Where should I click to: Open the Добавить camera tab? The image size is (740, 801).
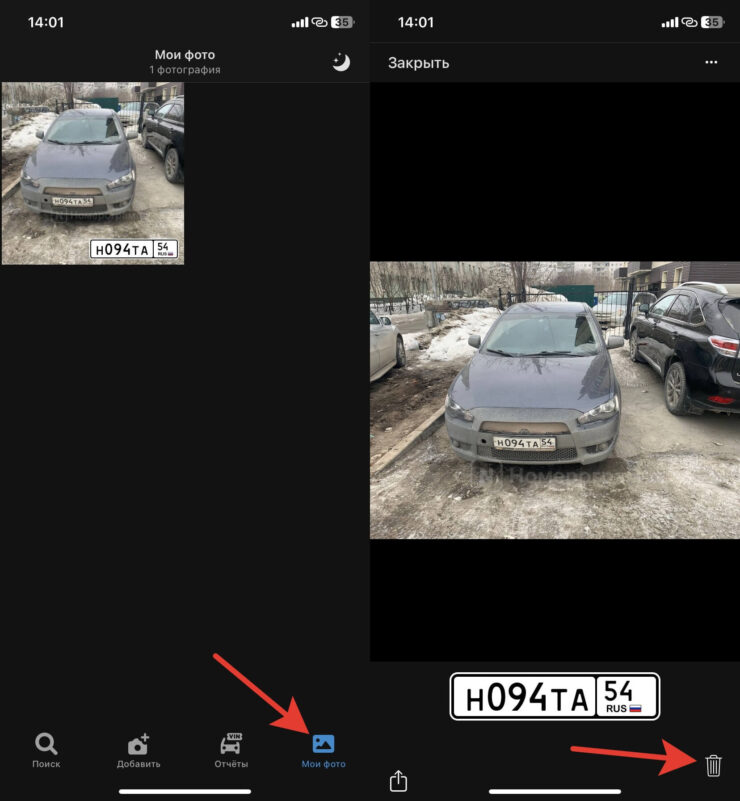138,750
